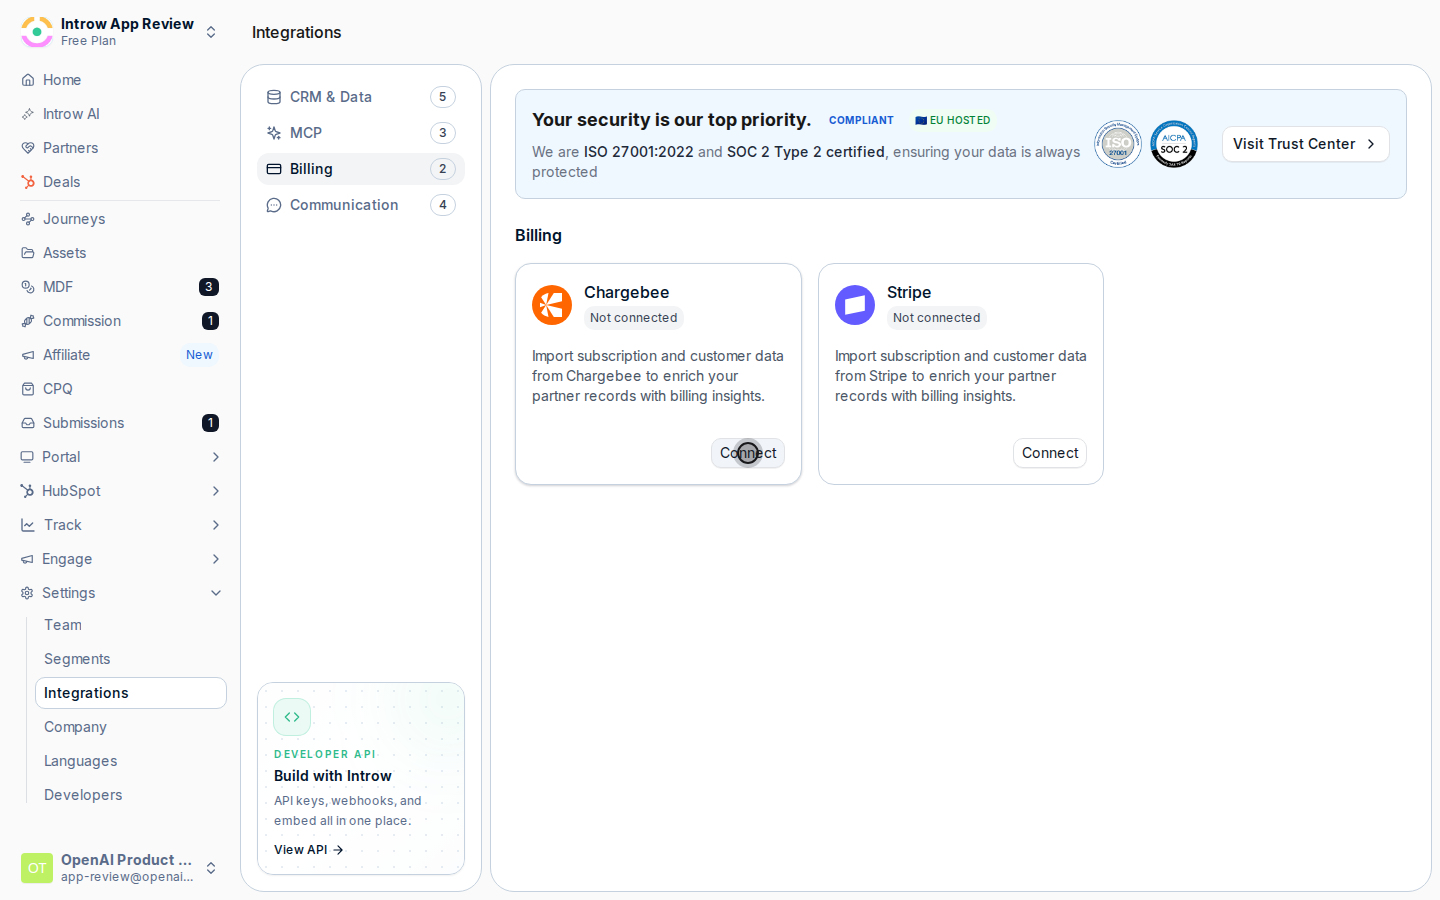Open Company settings
Viewport: 1440px width, 900px height.
pos(131,727)
